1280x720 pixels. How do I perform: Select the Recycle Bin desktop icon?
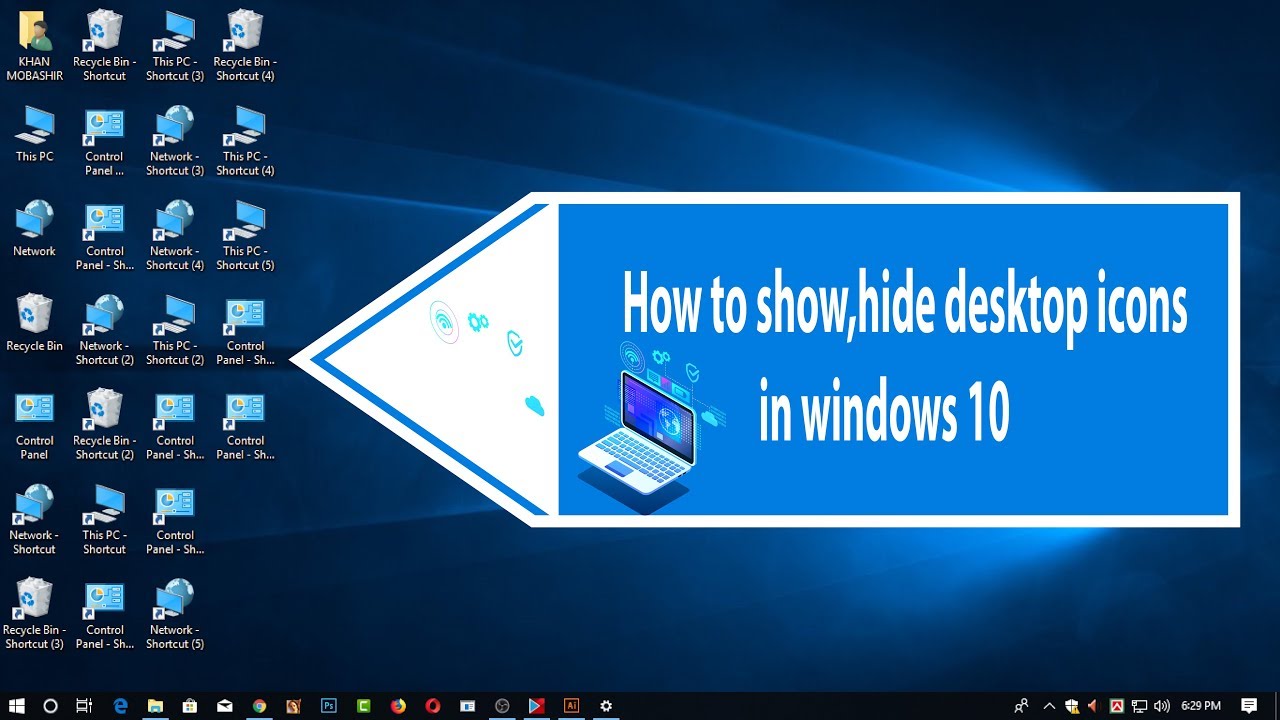[x=34, y=323]
